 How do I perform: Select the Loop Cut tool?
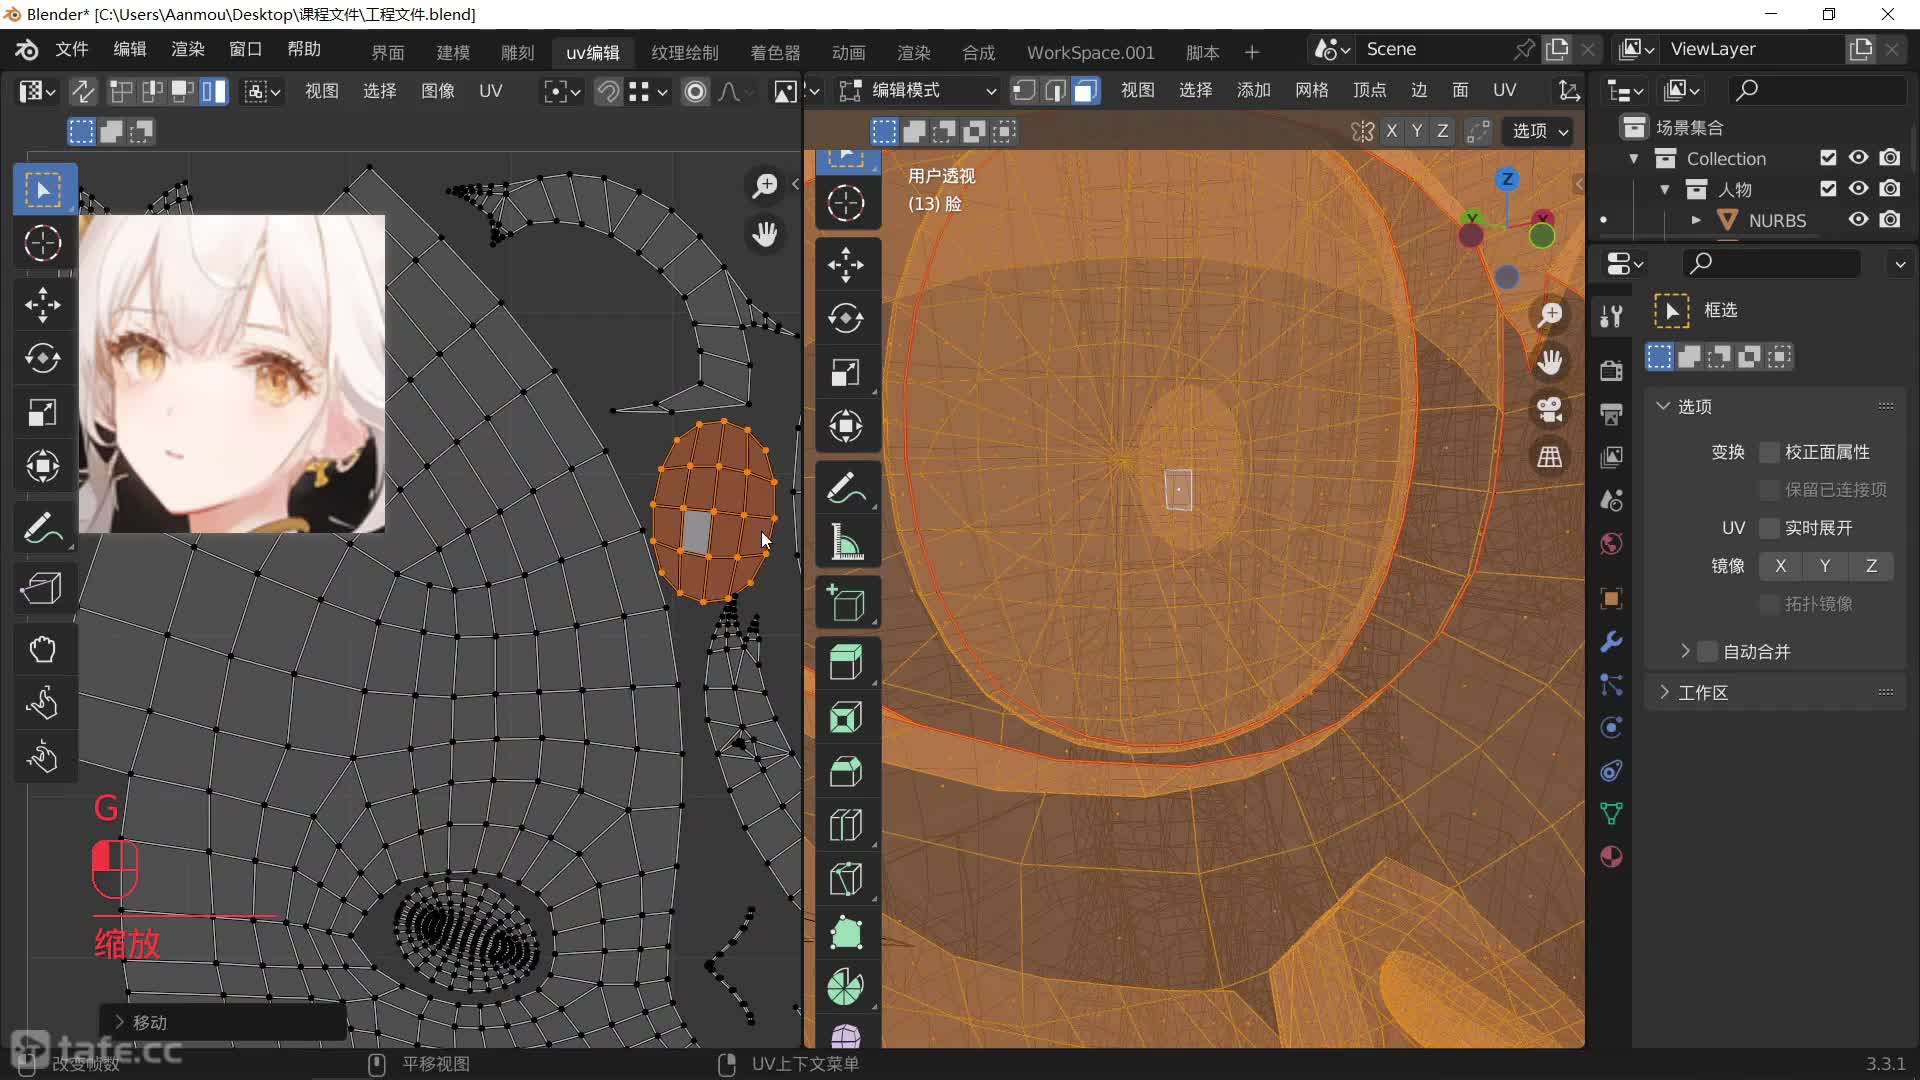click(846, 826)
